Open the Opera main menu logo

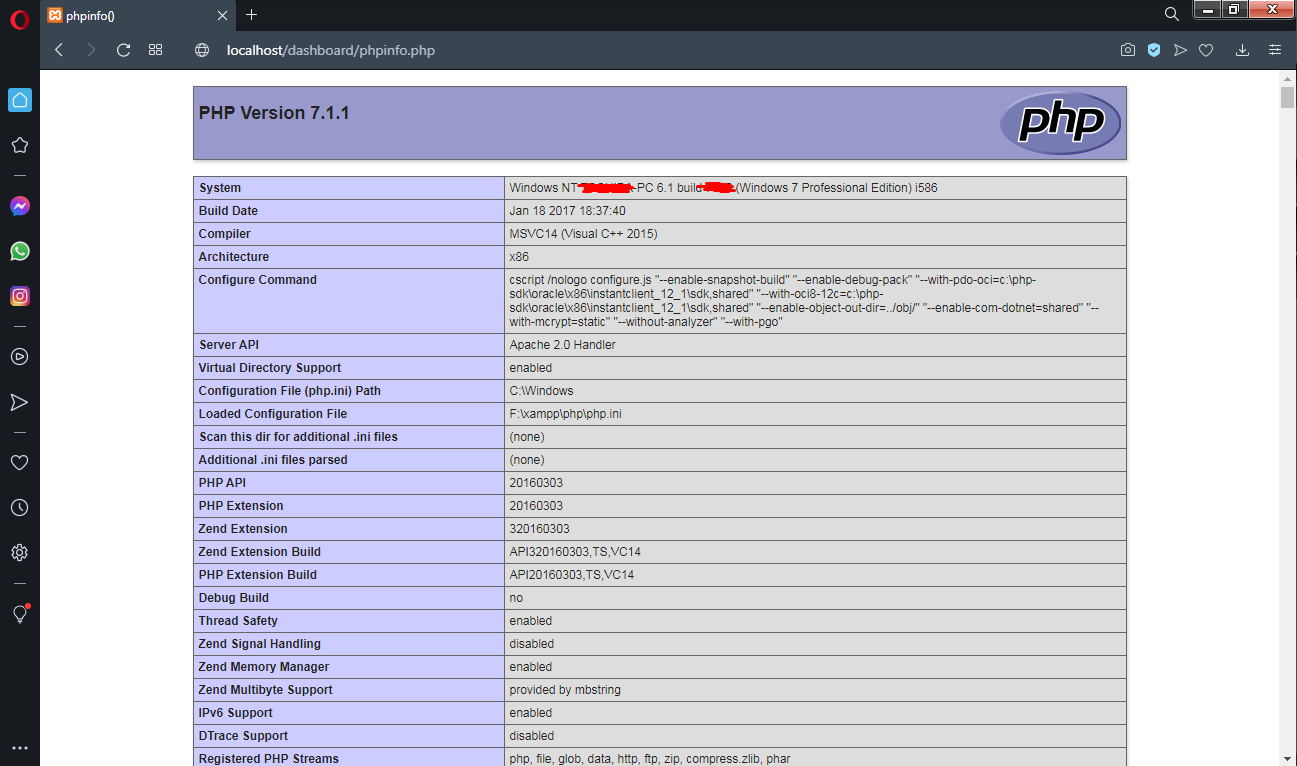click(x=20, y=20)
